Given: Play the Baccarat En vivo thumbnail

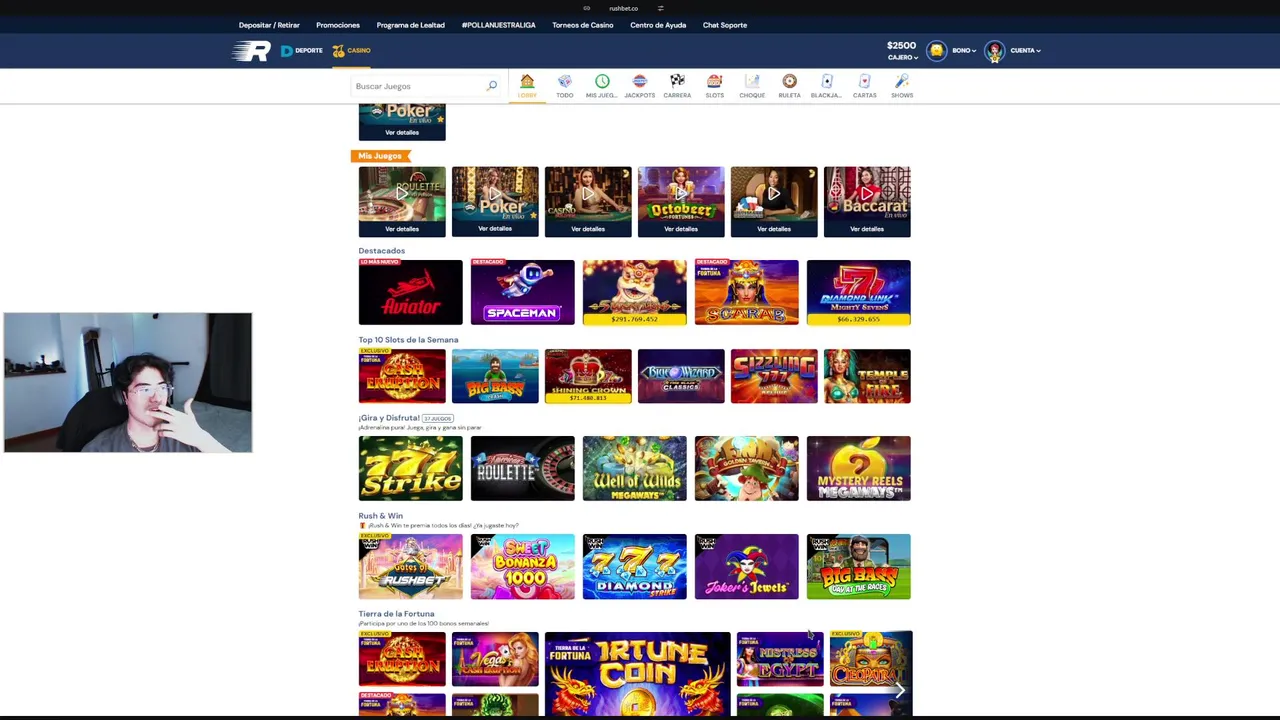Looking at the screenshot, I should [867, 194].
